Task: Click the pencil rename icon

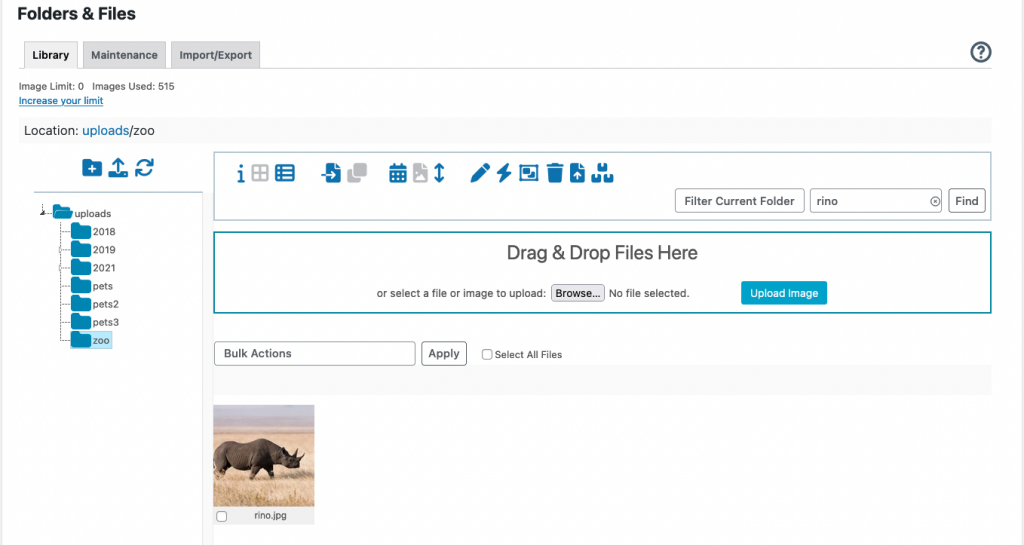Action: pyautogui.click(x=480, y=173)
